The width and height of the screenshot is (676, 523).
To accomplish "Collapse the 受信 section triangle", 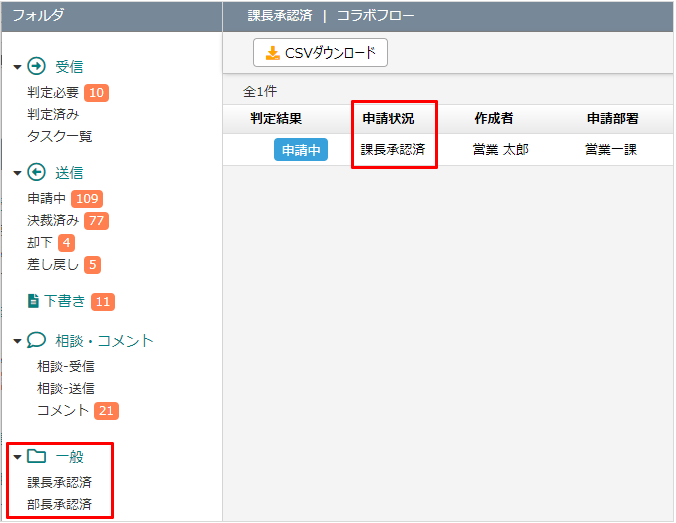I will [x=17, y=67].
